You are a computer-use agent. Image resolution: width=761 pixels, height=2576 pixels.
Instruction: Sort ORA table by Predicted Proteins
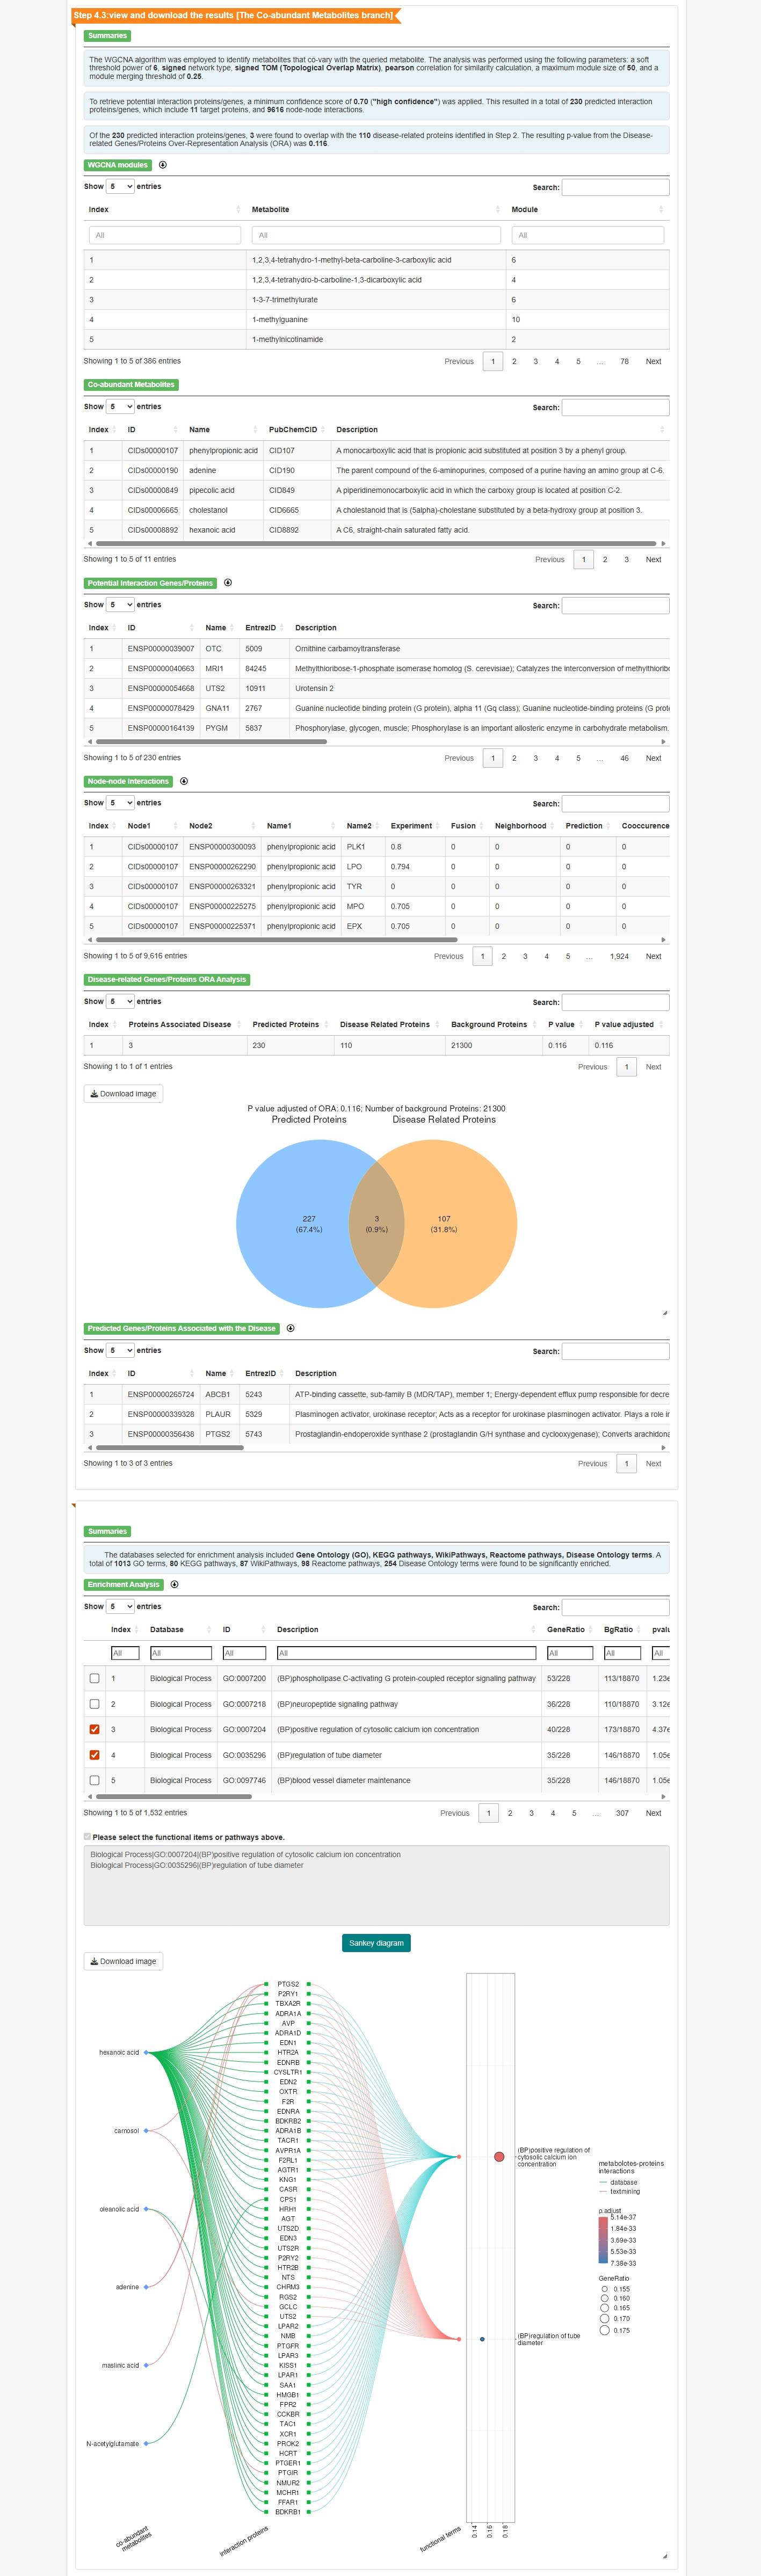click(x=290, y=1024)
